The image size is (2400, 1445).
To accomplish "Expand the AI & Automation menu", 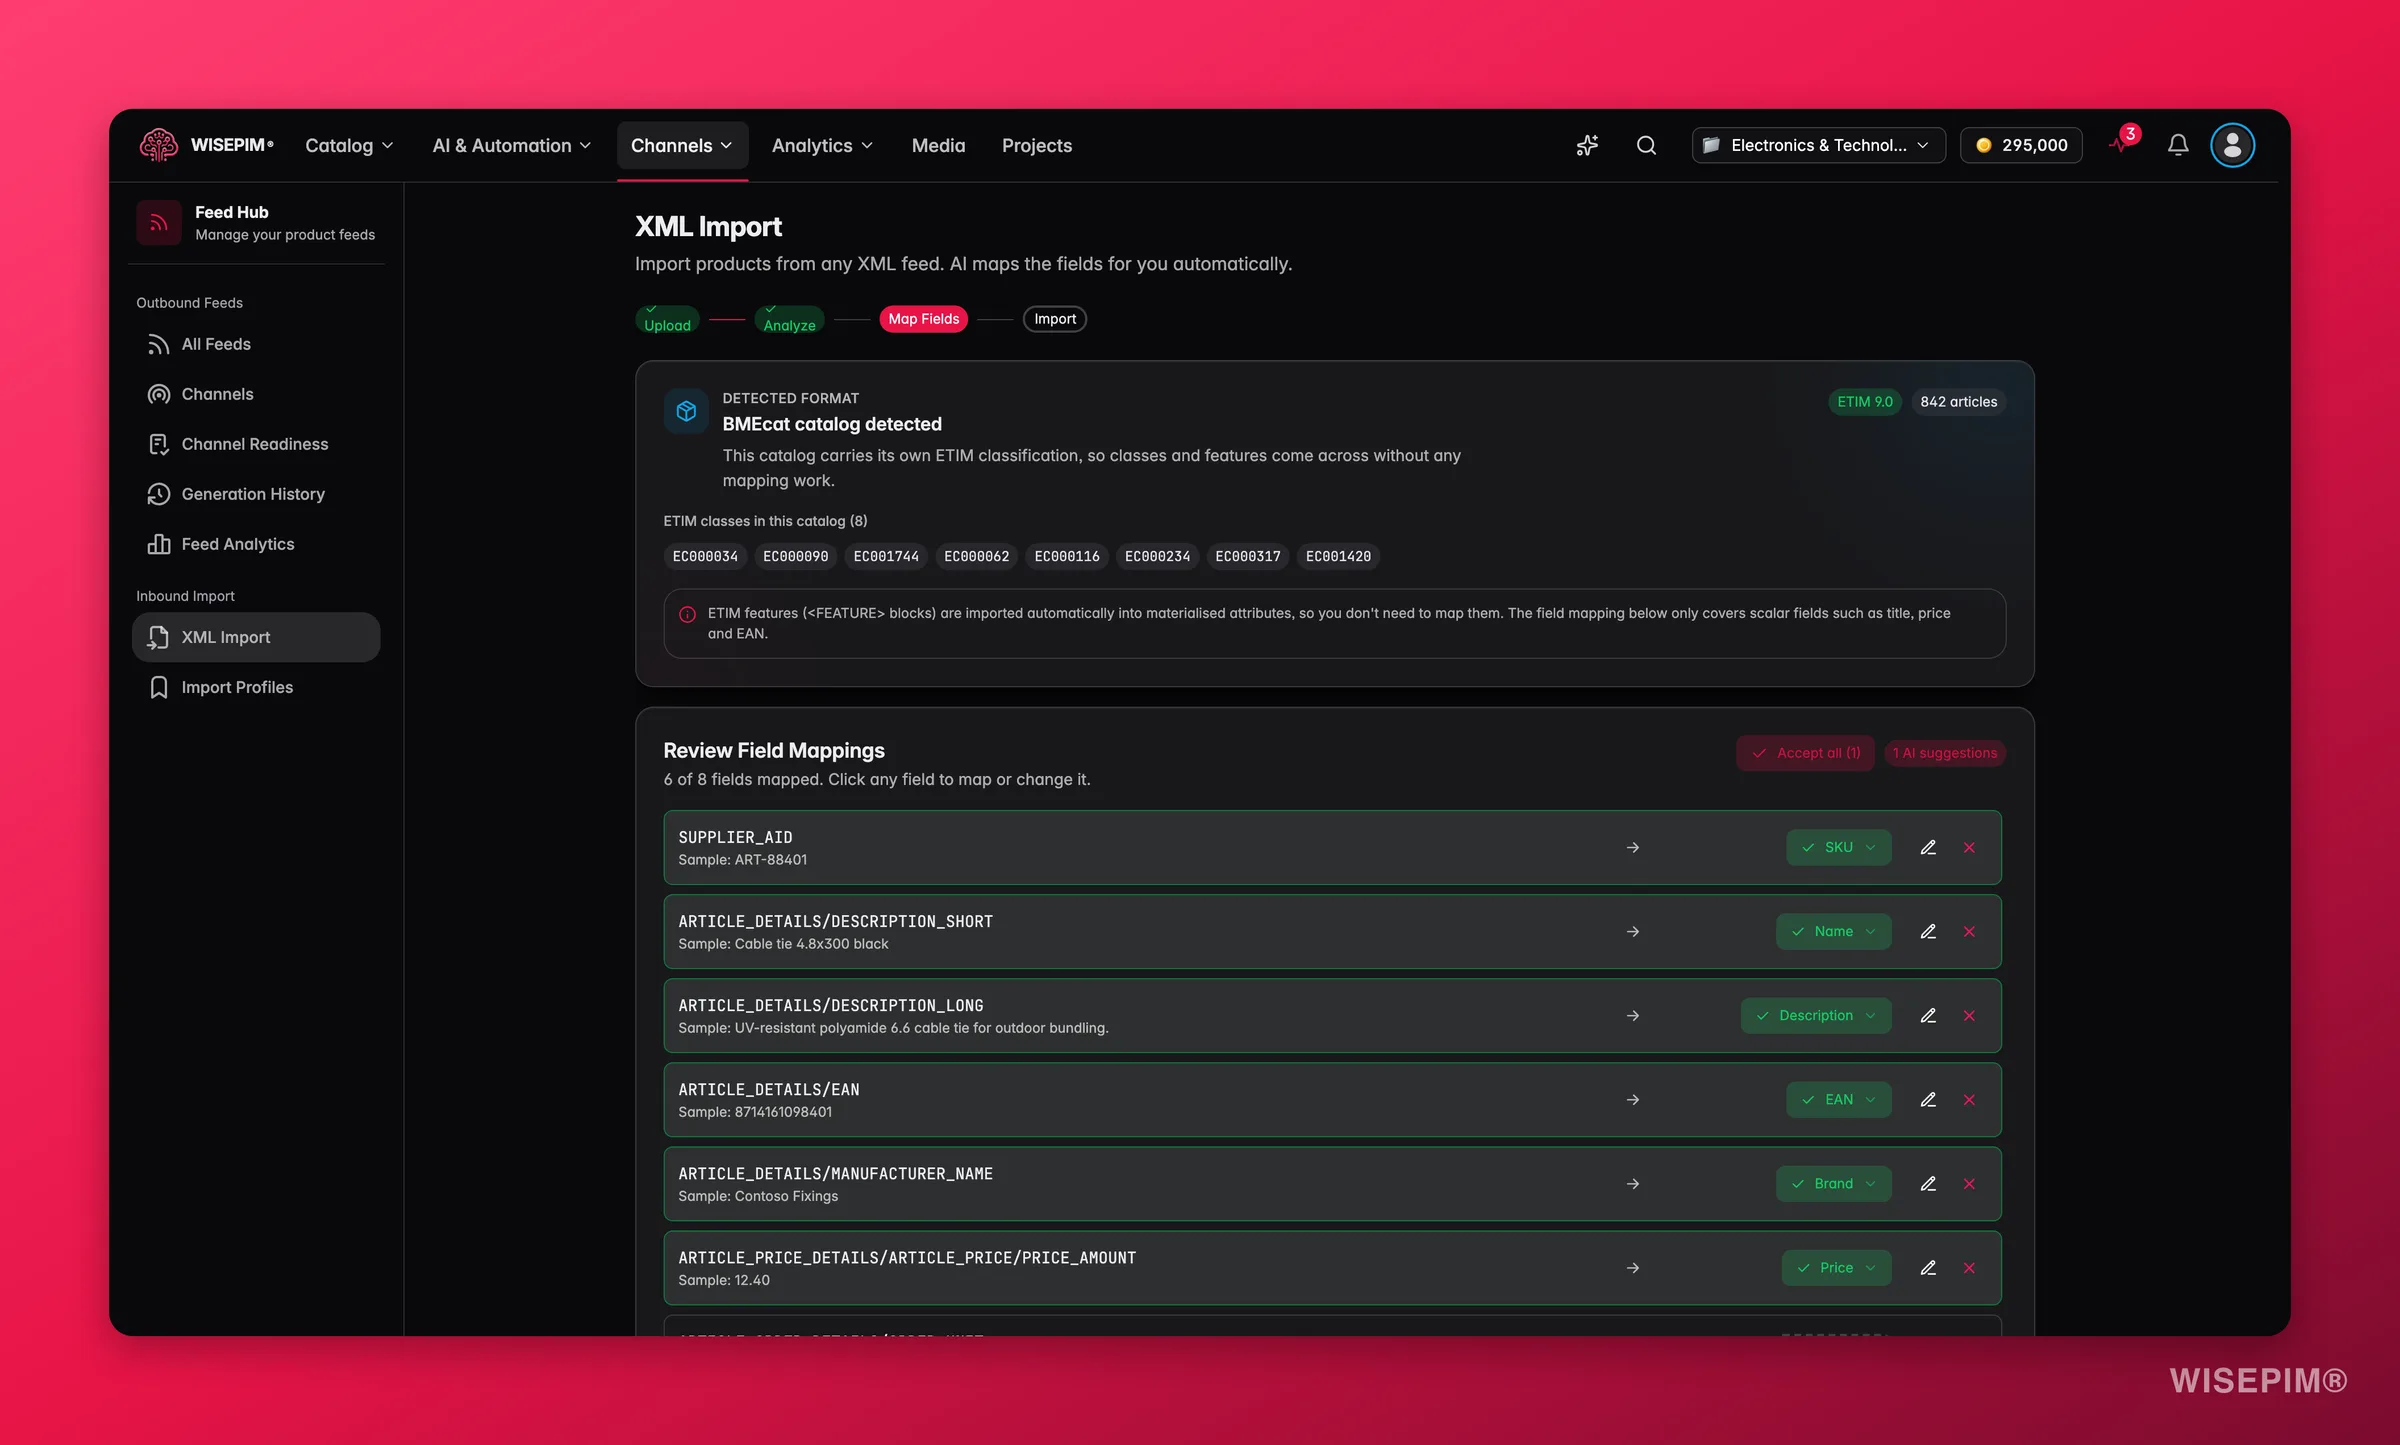I will pos(511,145).
